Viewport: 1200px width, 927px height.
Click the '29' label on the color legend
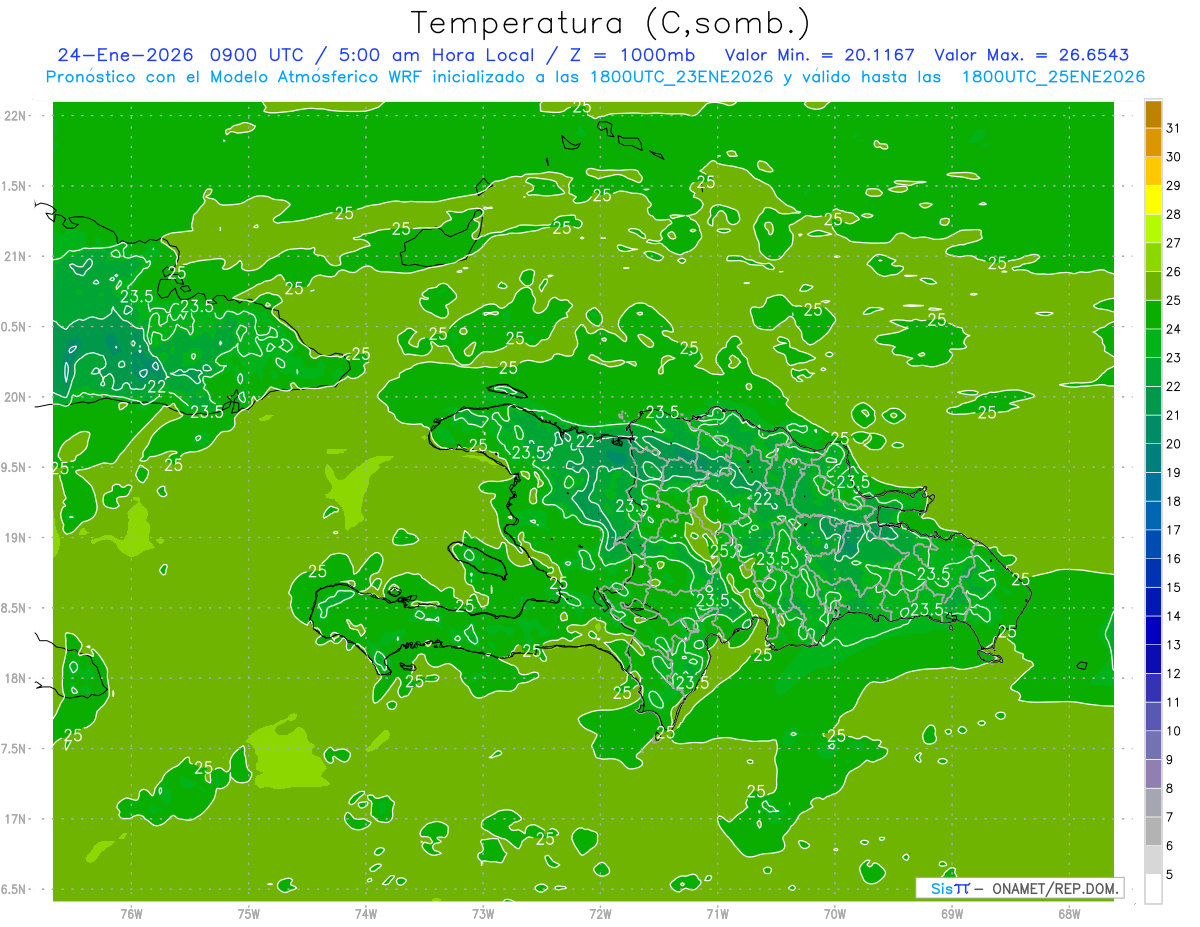click(x=1173, y=185)
